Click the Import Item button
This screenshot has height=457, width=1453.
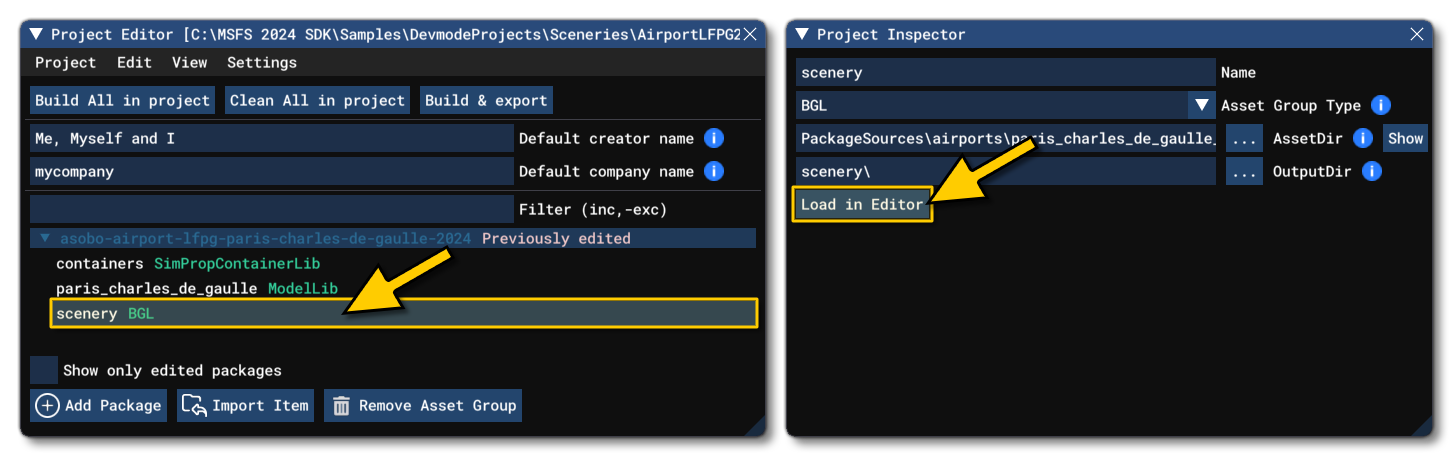point(246,406)
